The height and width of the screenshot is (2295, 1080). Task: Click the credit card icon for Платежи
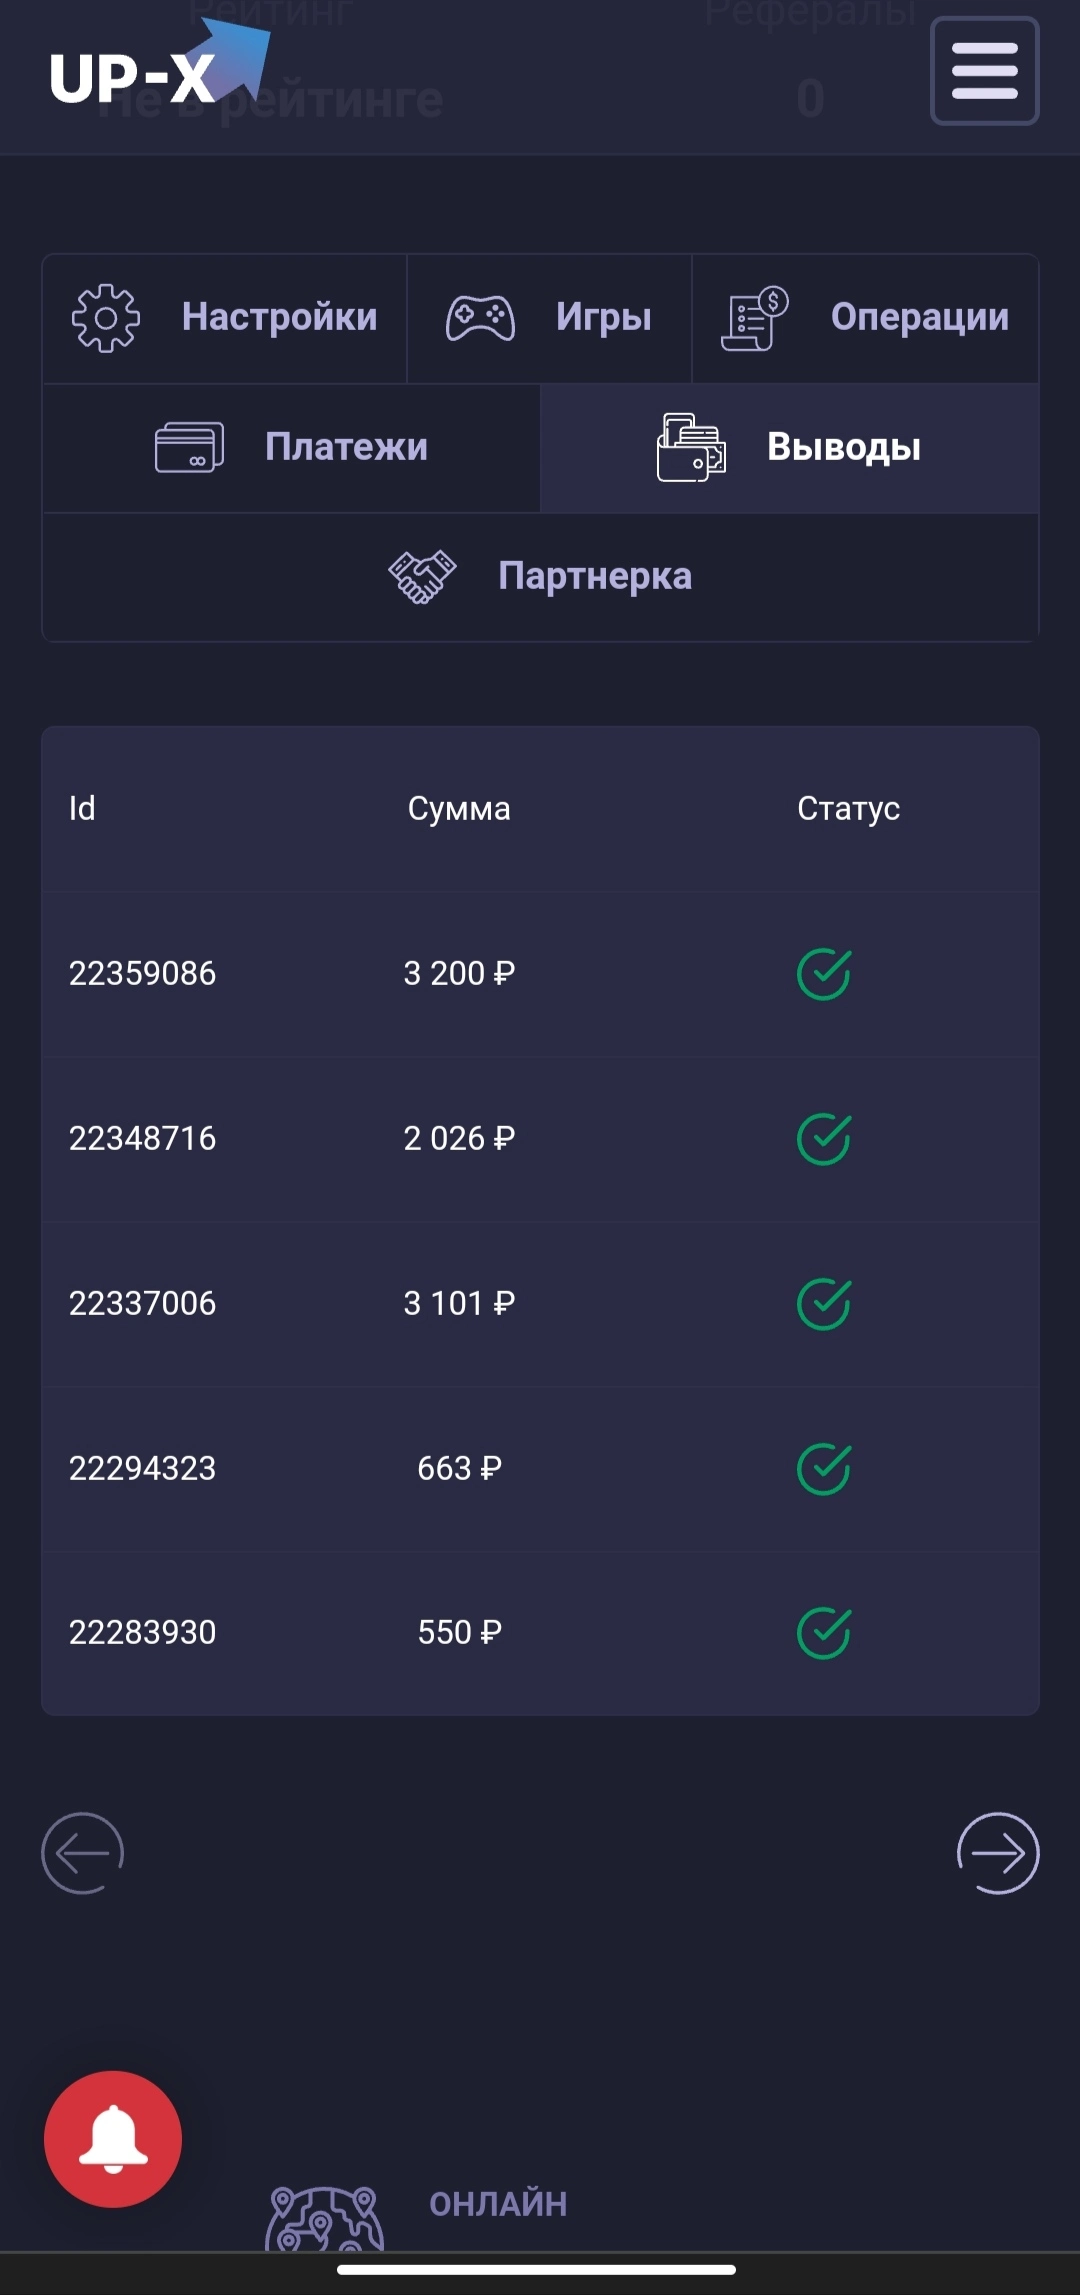pos(189,447)
